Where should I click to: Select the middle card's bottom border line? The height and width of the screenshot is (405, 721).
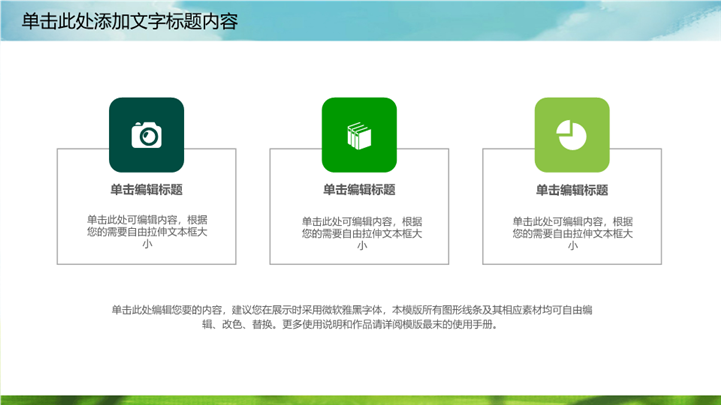coord(359,264)
